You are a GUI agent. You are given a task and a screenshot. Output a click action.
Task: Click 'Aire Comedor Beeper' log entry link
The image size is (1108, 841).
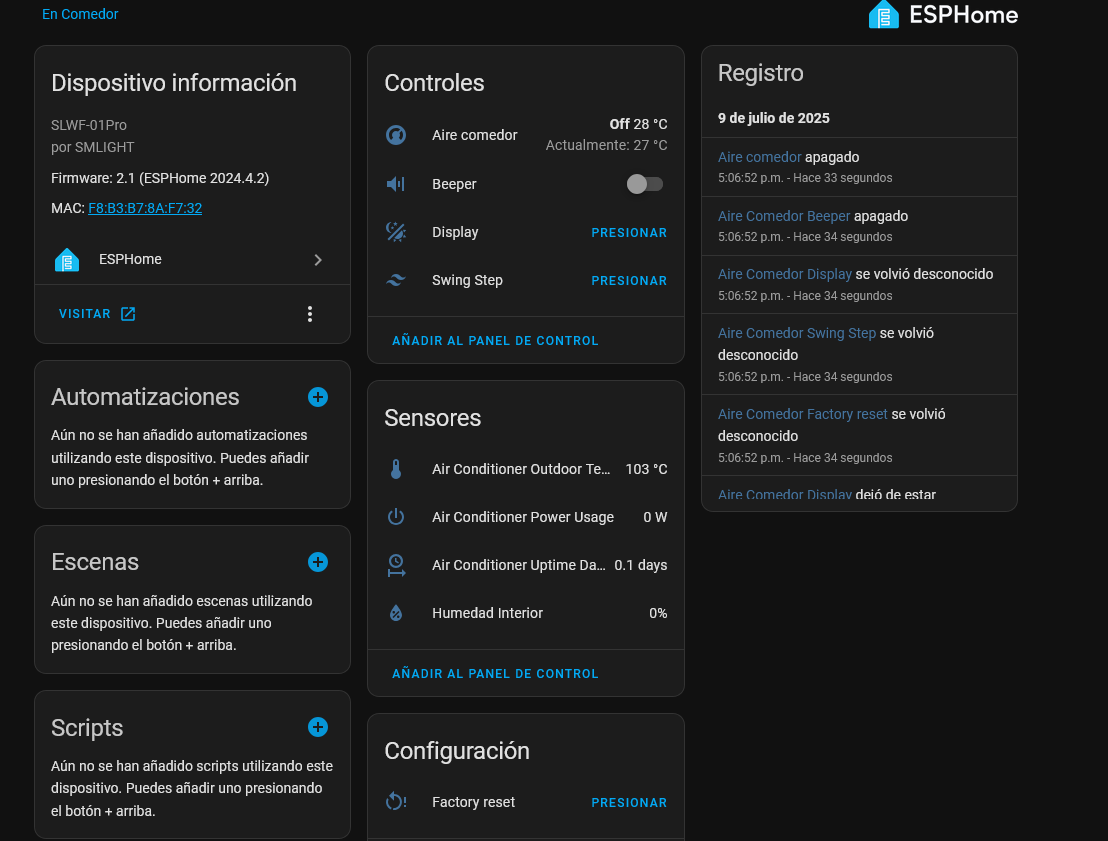(x=784, y=216)
